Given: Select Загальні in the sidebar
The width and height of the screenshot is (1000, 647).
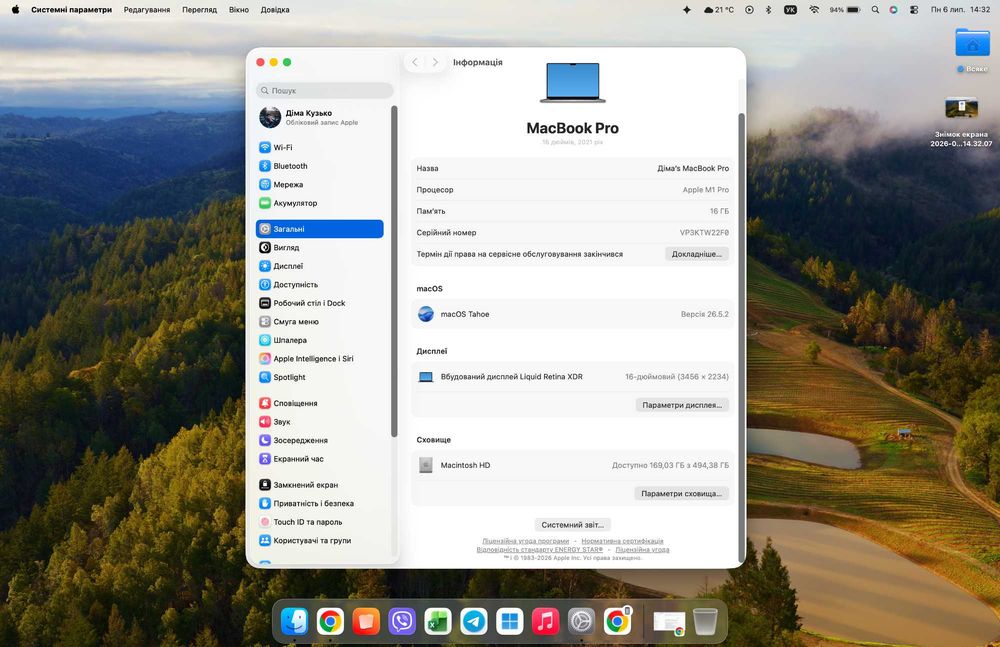Looking at the screenshot, I should tap(320, 229).
